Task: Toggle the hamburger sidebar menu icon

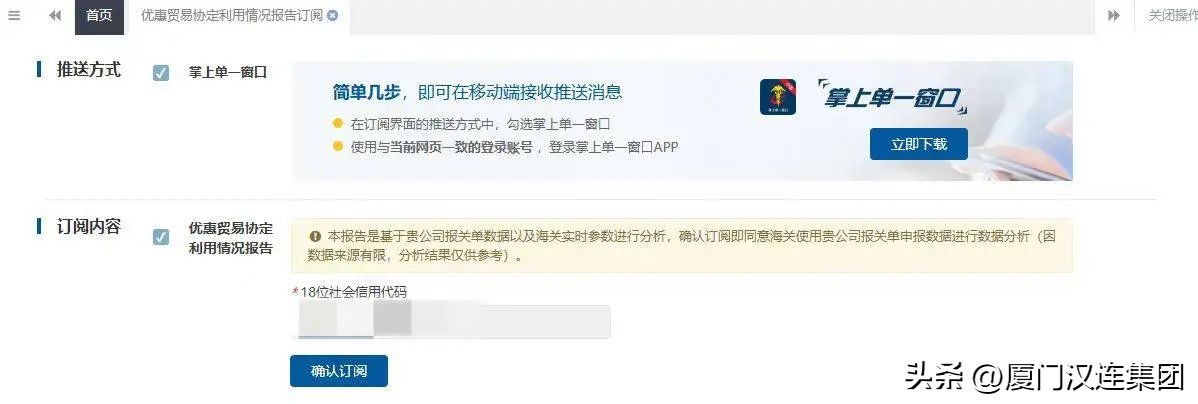Action: click(14, 15)
